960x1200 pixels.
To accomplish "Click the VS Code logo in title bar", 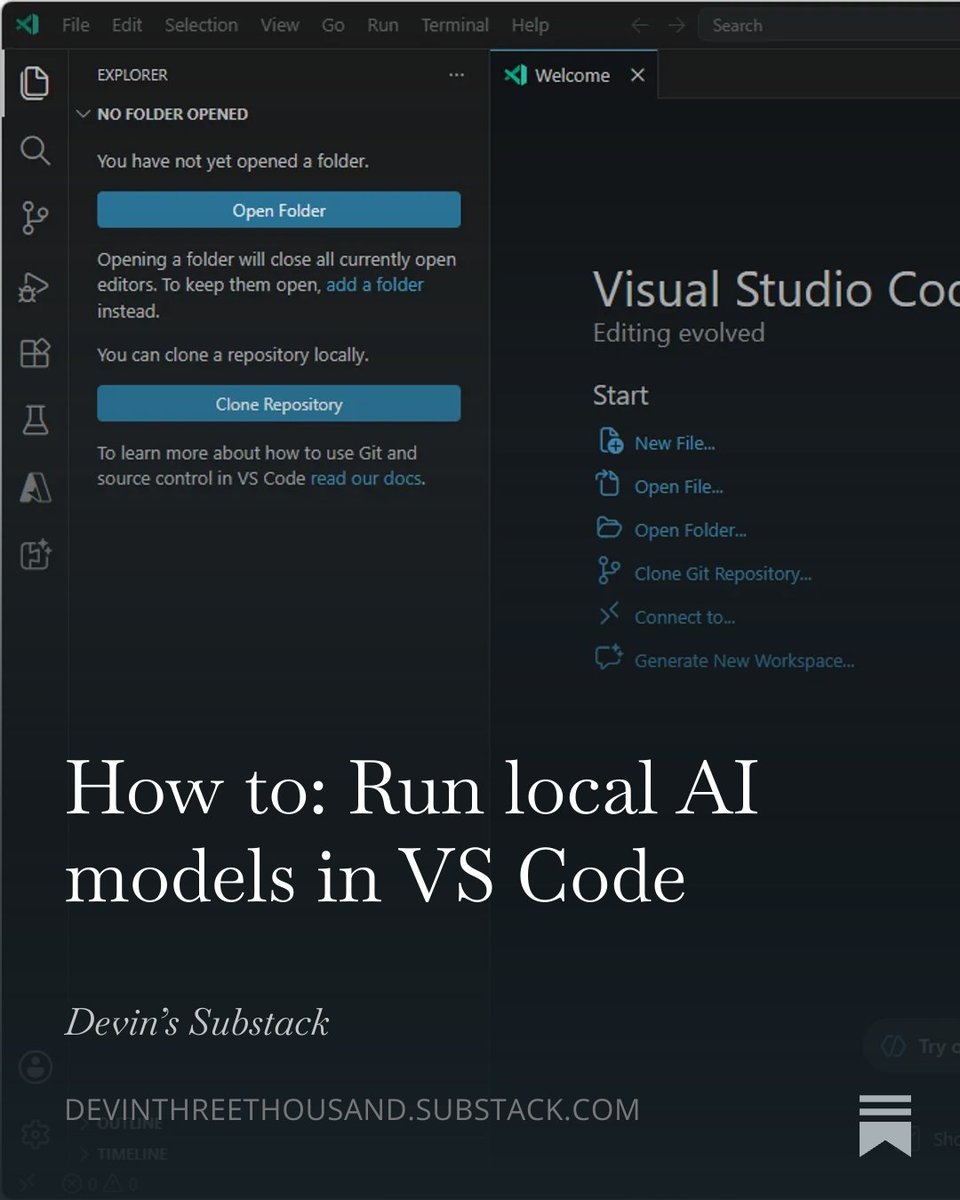I will (x=27, y=25).
